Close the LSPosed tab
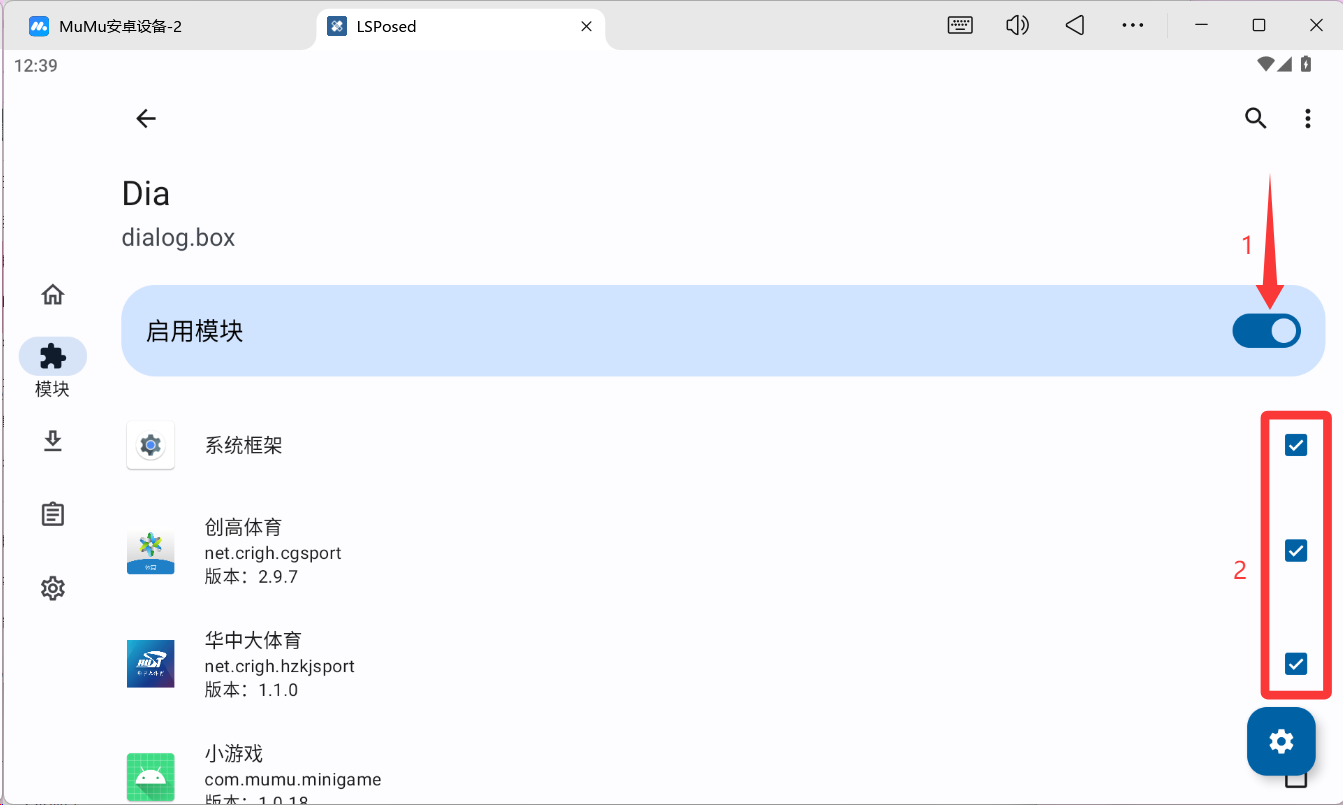1343x805 pixels. click(587, 26)
